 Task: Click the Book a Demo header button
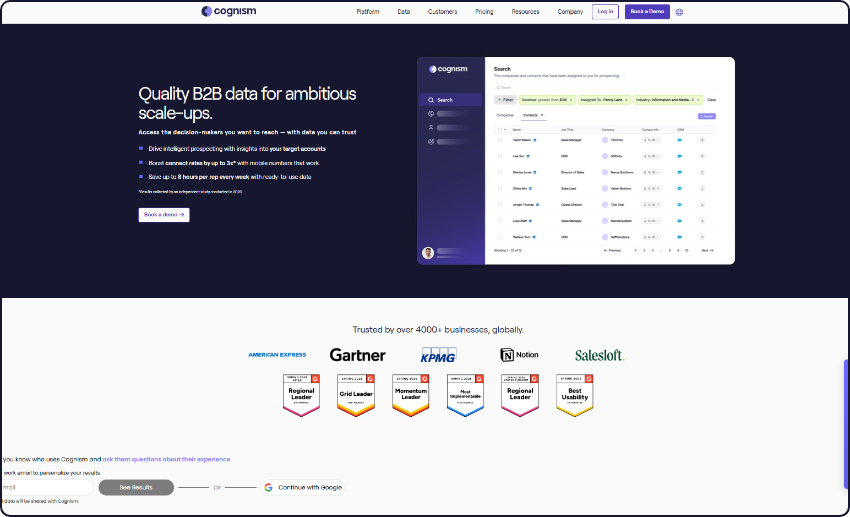click(647, 11)
